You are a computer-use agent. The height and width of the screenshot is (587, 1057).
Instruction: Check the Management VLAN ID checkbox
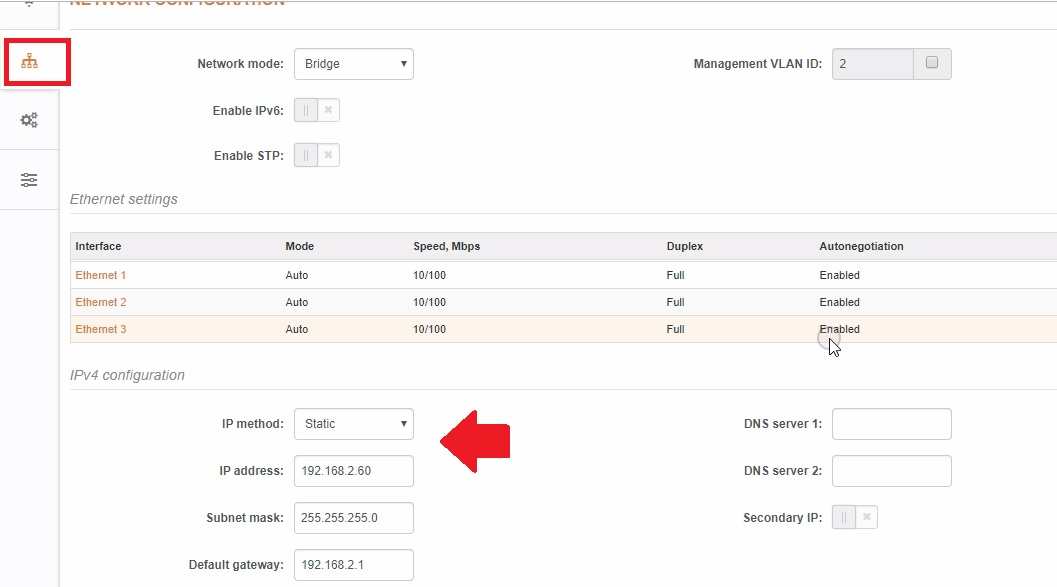(x=932, y=63)
